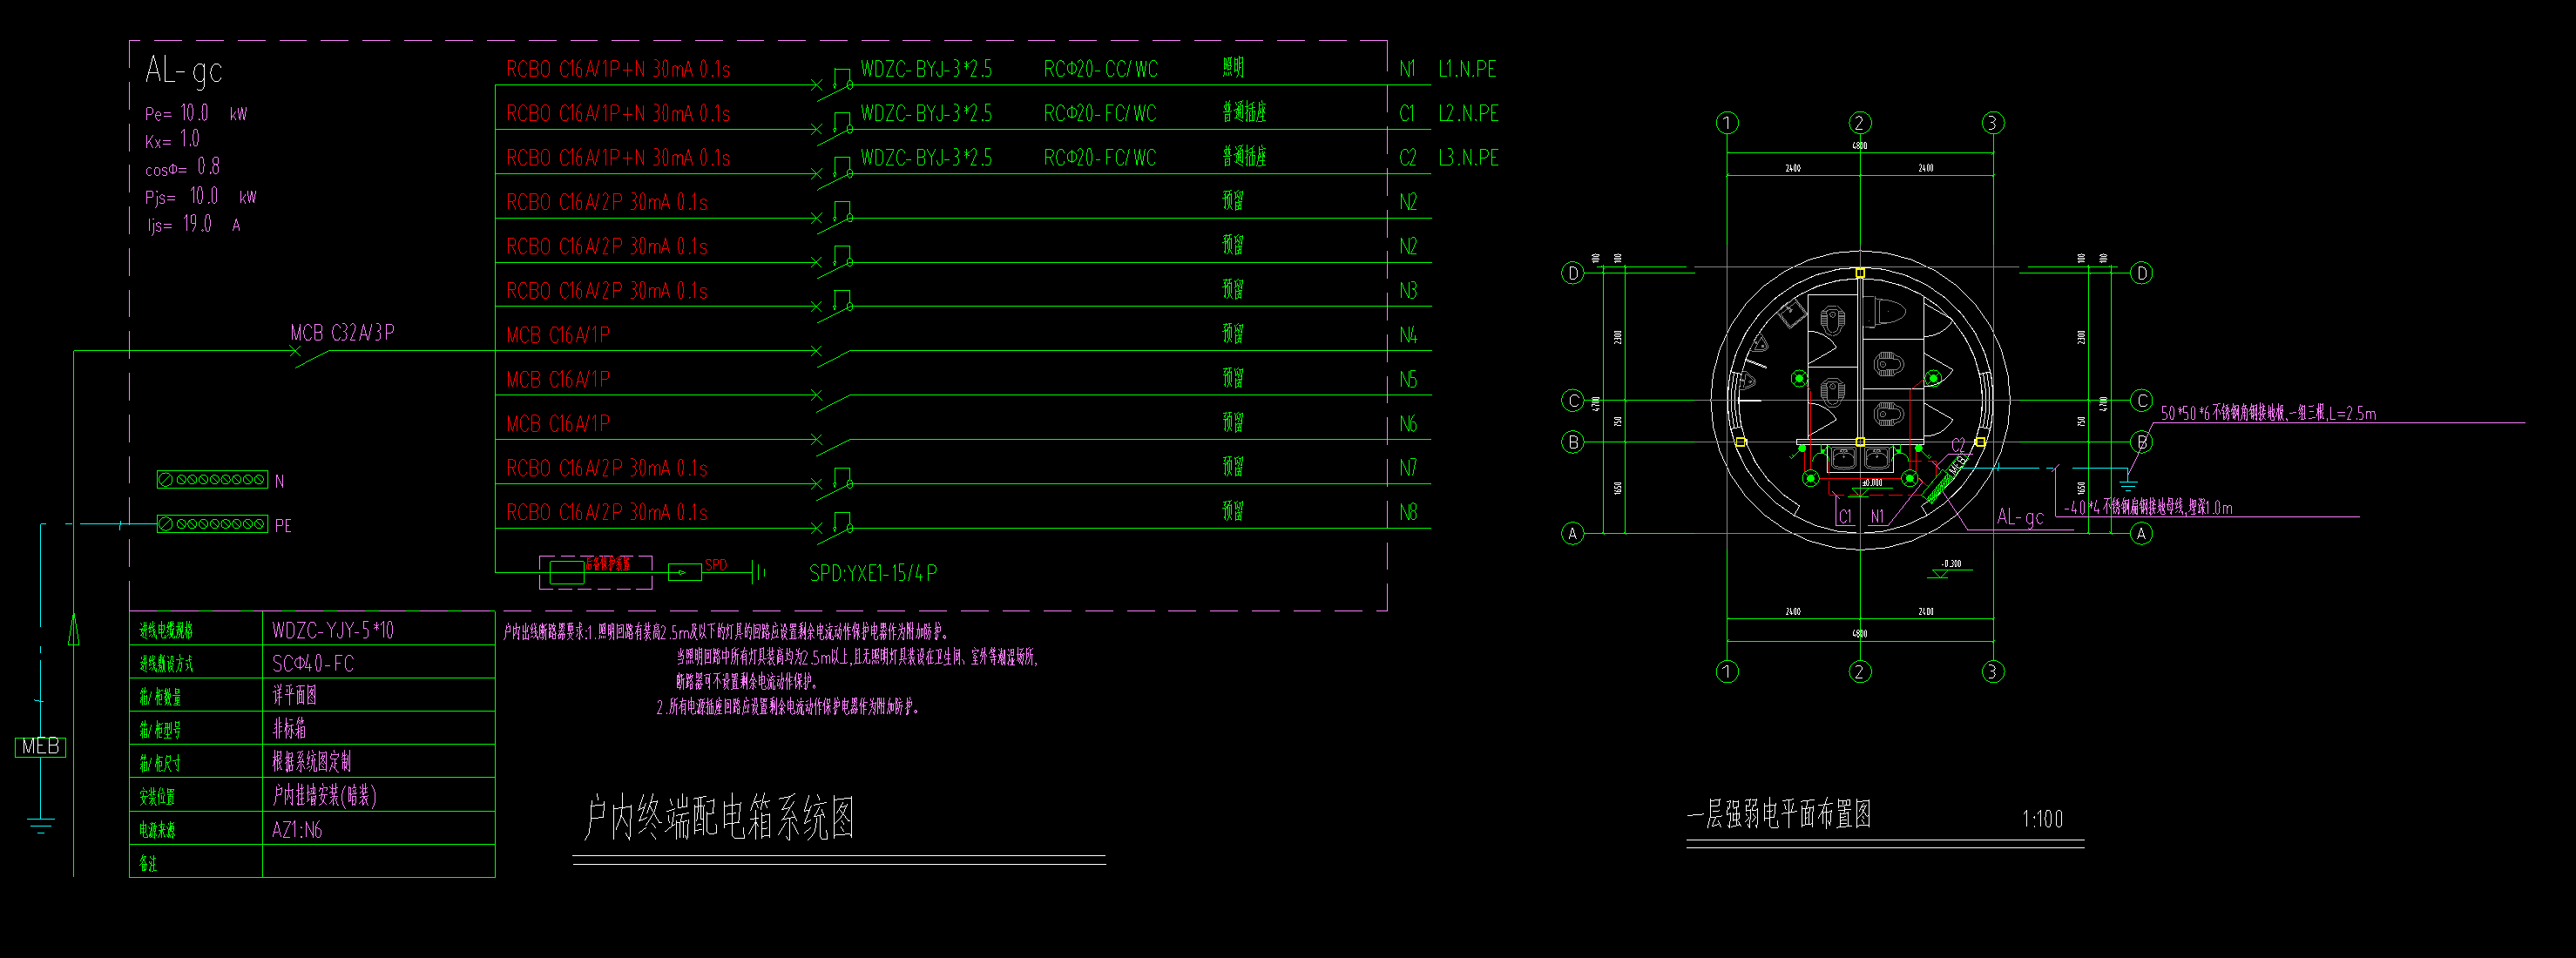
Task: Click the '50*50*6' grounding electrode annotation
Action: [2268, 413]
